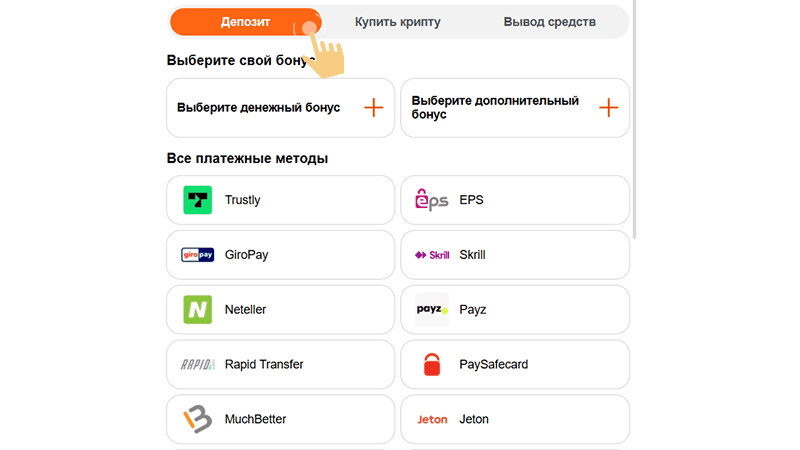The image size is (800, 450).
Task: Click the vertical scrollbar on the right
Action: click(634, 119)
